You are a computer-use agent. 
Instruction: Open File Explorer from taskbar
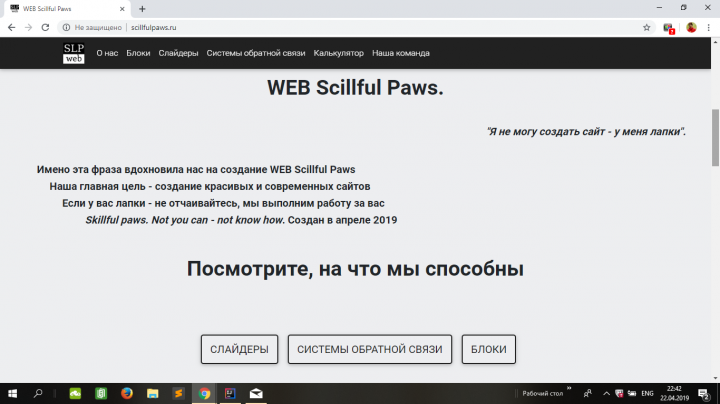tap(152, 393)
